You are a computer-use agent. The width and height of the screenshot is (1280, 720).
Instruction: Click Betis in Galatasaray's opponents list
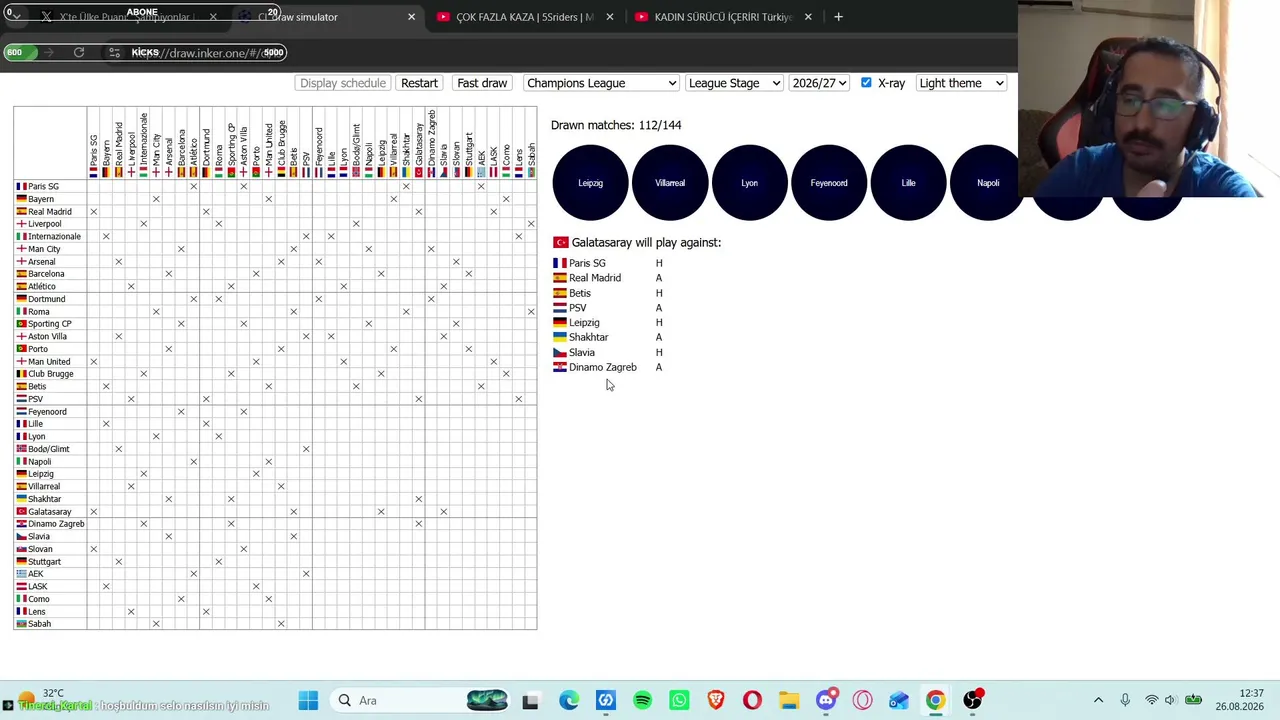(580, 293)
